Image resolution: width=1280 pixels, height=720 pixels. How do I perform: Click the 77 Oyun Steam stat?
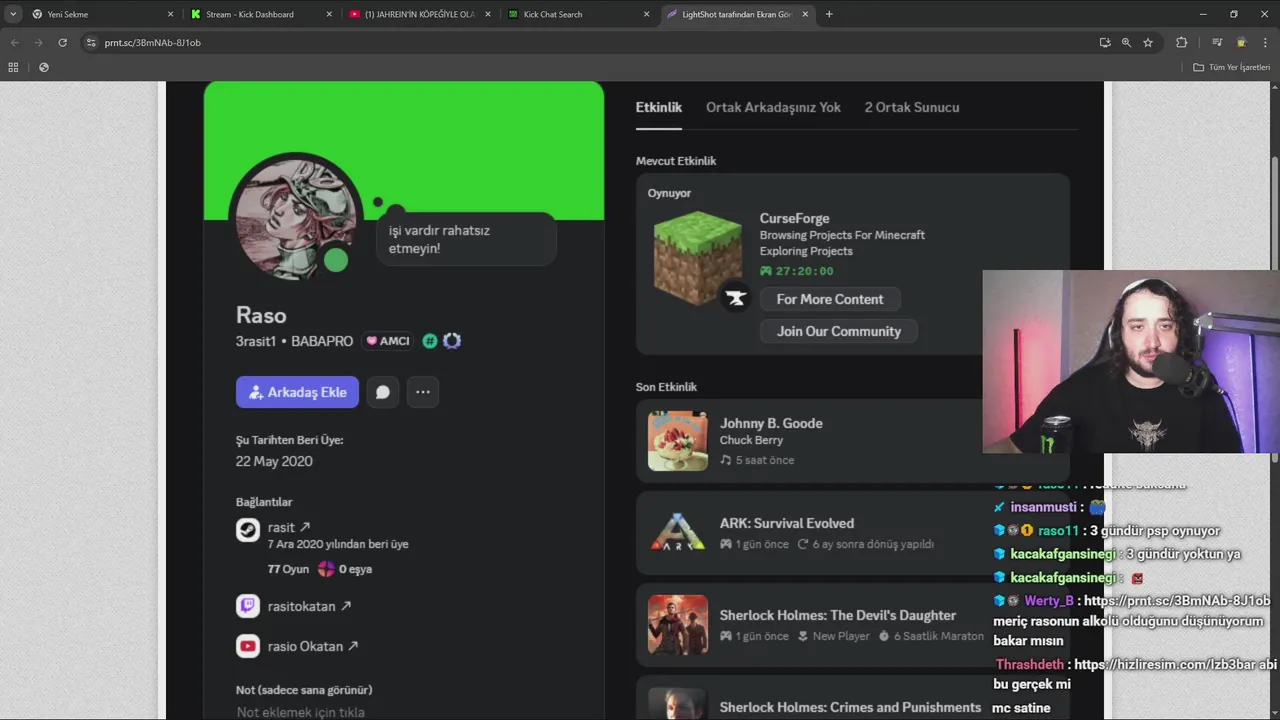pyautogui.click(x=288, y=569)
